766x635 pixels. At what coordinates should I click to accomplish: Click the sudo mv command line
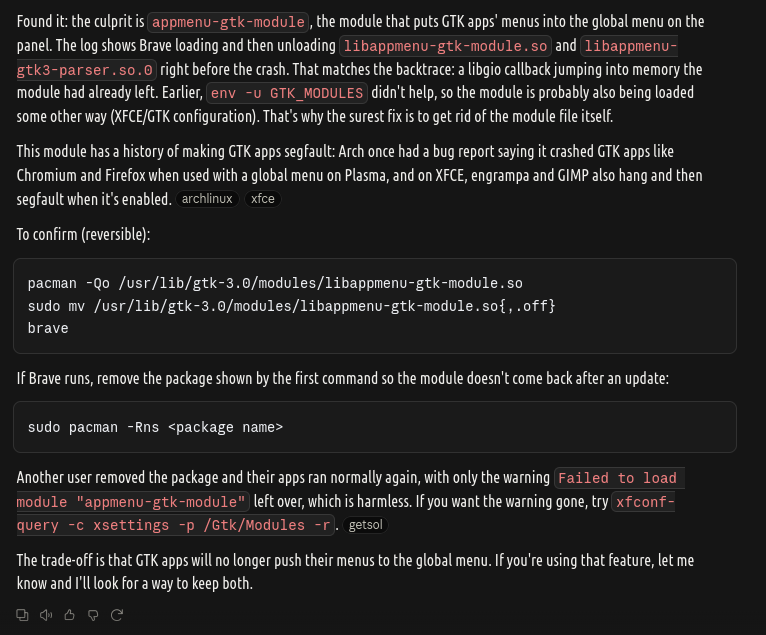292,306
